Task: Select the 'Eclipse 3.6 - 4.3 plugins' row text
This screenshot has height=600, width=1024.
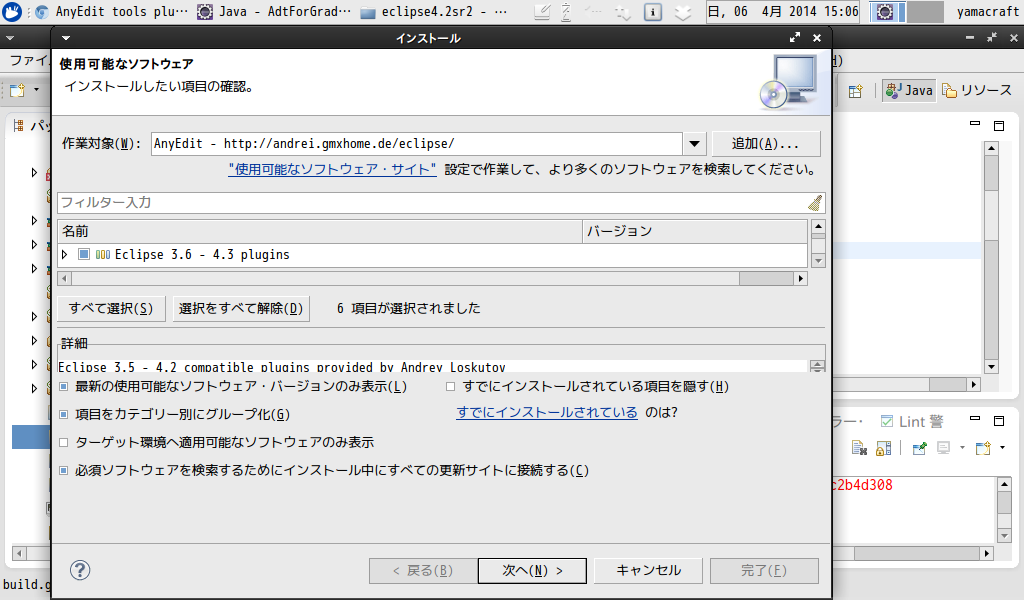Action: click(x=202, y=255)
